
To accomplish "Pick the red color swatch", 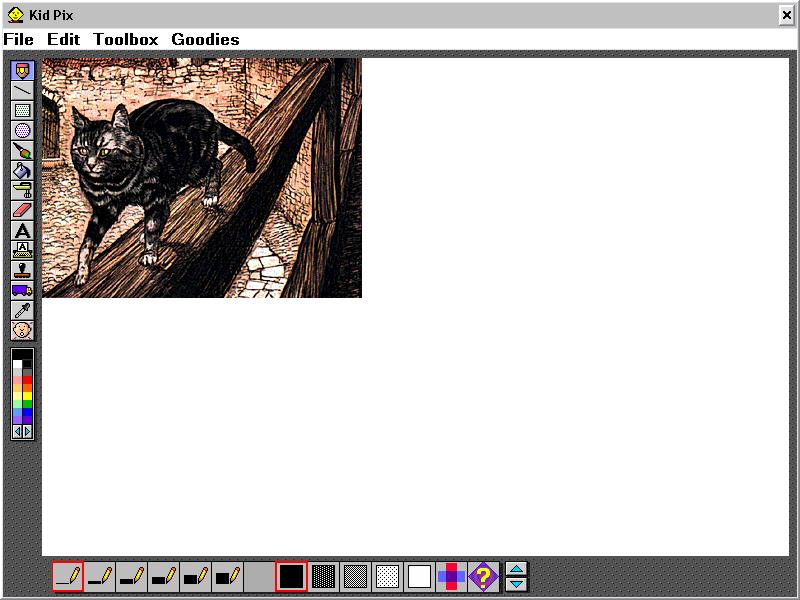I will [28, 380].
